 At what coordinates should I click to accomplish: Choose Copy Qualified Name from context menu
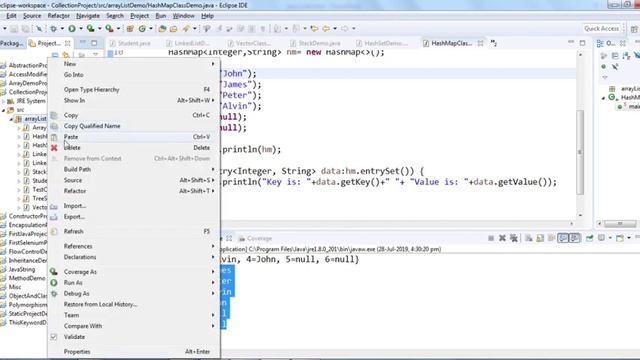(x=134, y=126)
